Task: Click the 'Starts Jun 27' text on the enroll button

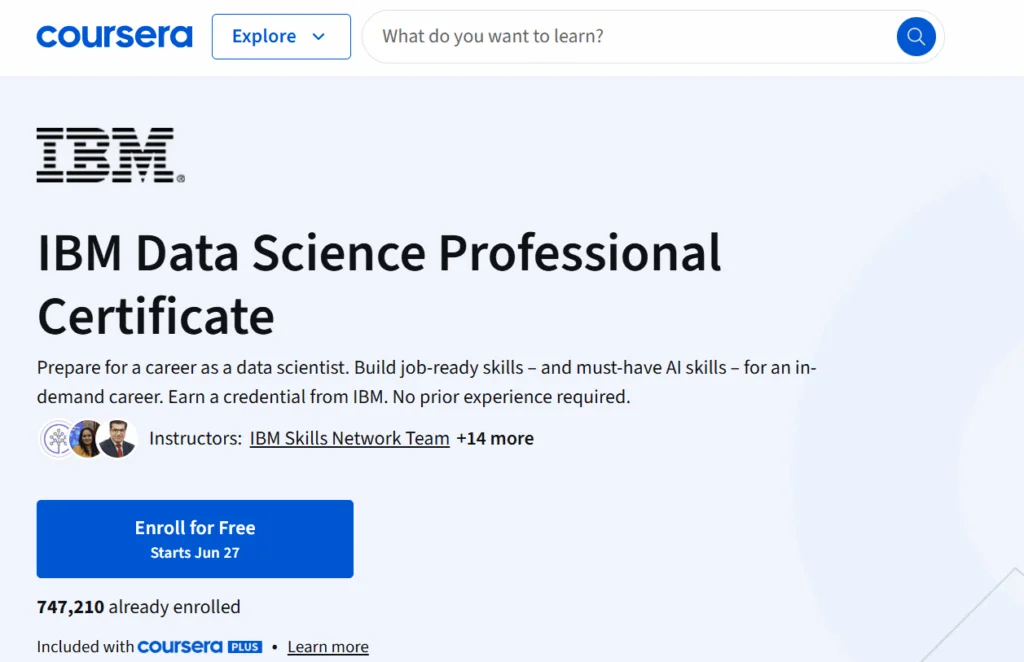Action: (x=195, y=553)
